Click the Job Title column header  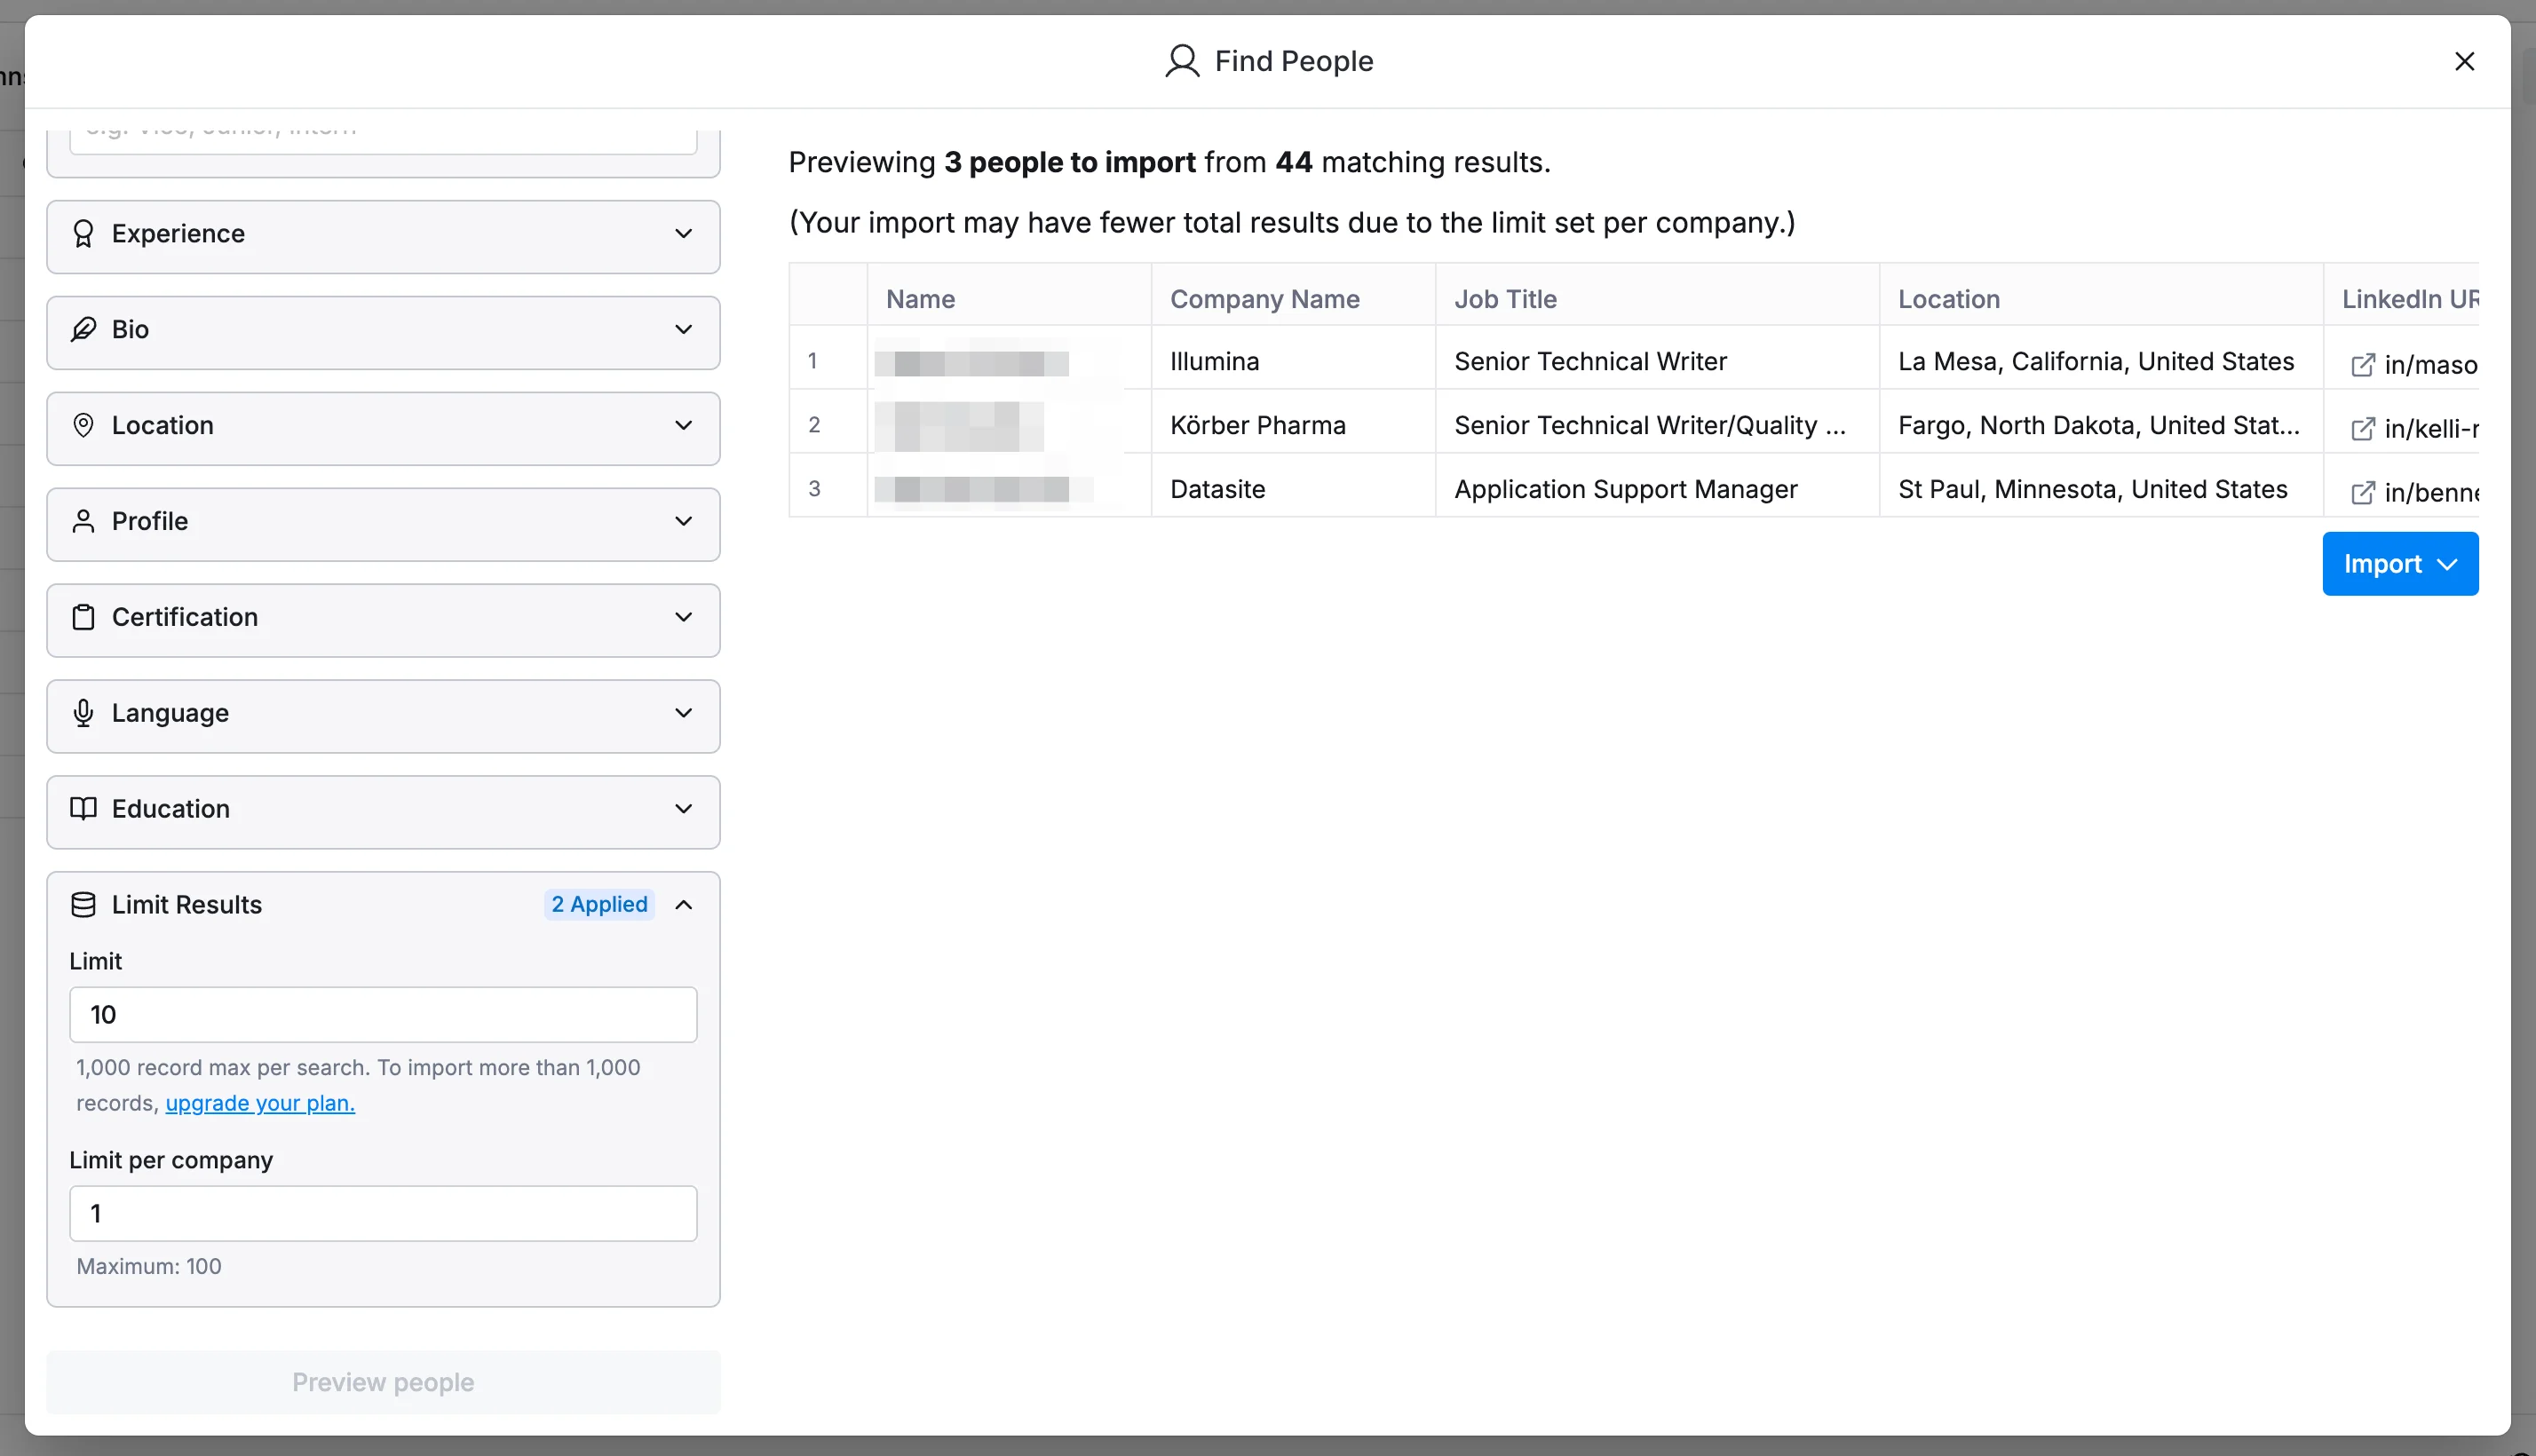click(1505, 298)
